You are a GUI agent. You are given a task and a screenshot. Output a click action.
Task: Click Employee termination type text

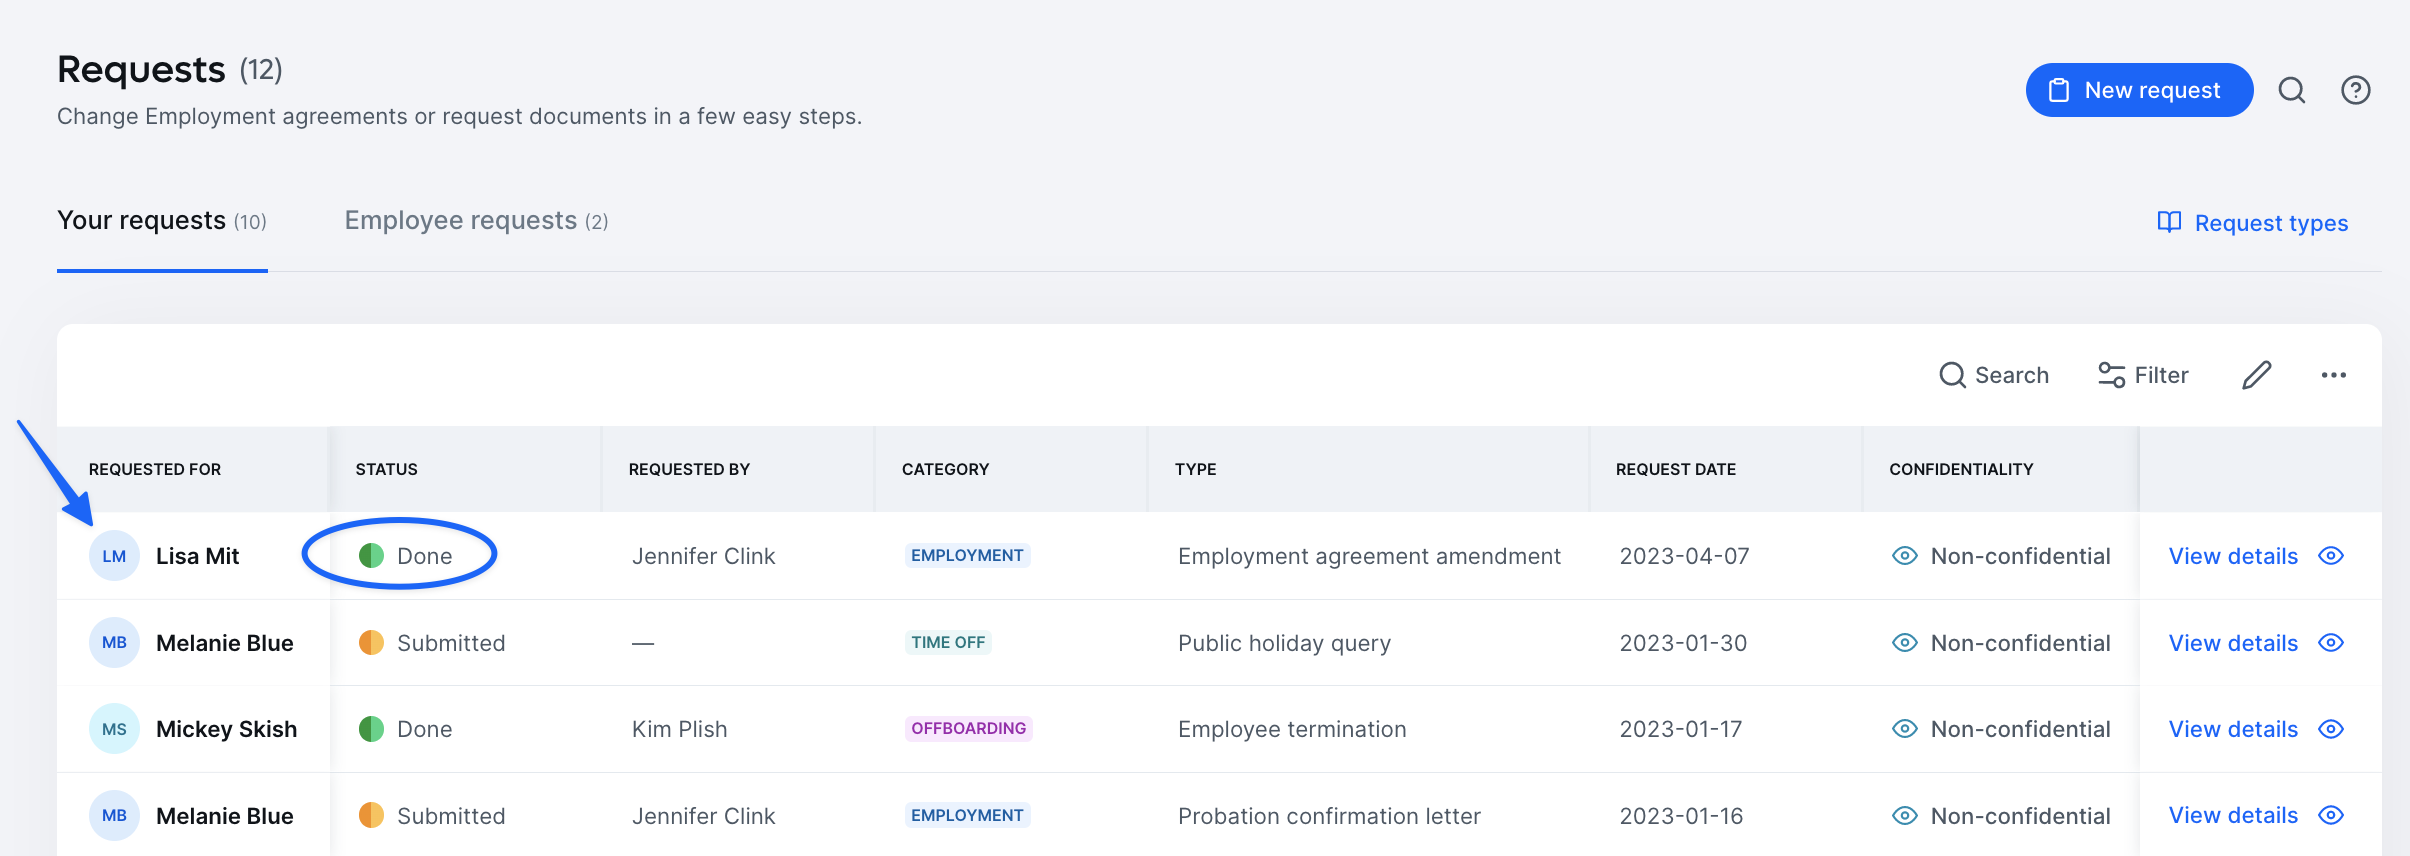click(x=1292, y=729)
